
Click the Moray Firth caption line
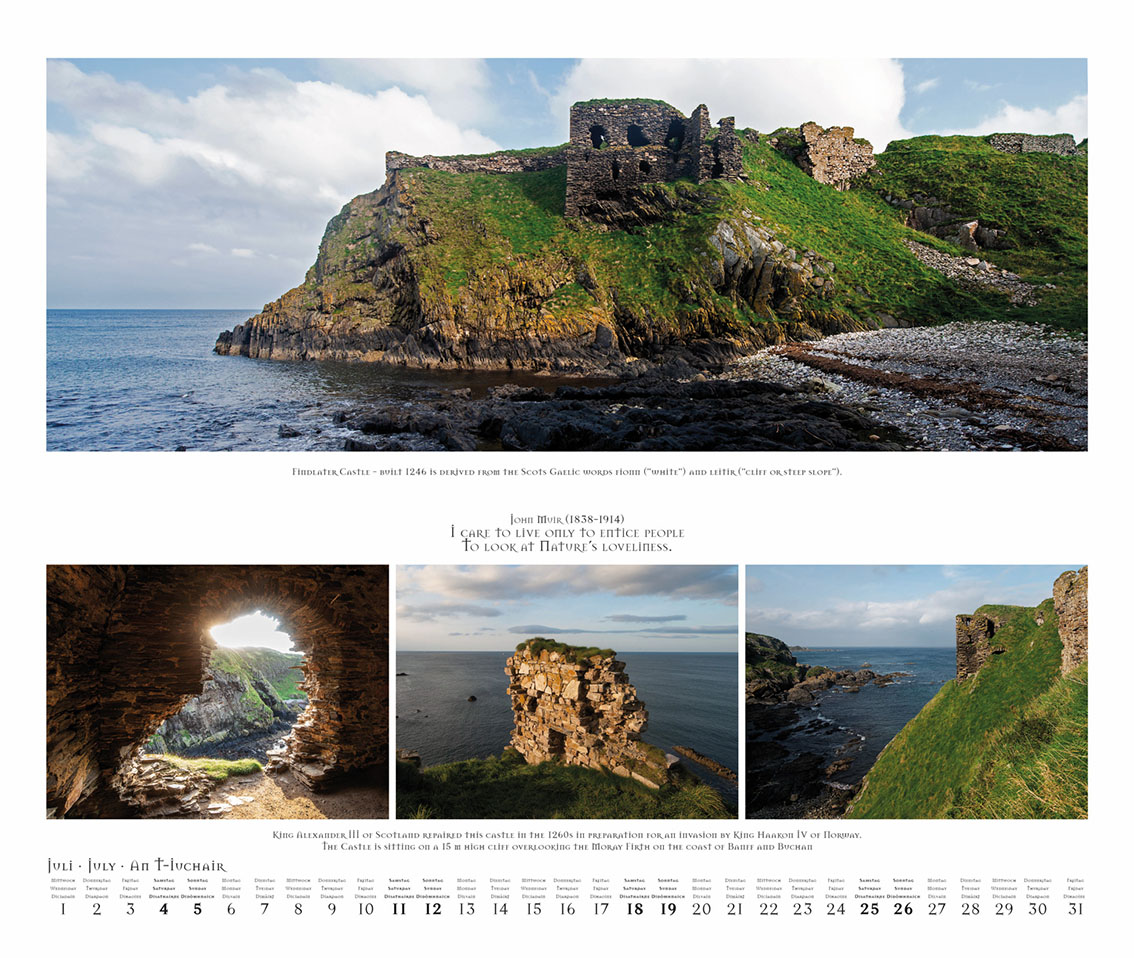[566, 846]
